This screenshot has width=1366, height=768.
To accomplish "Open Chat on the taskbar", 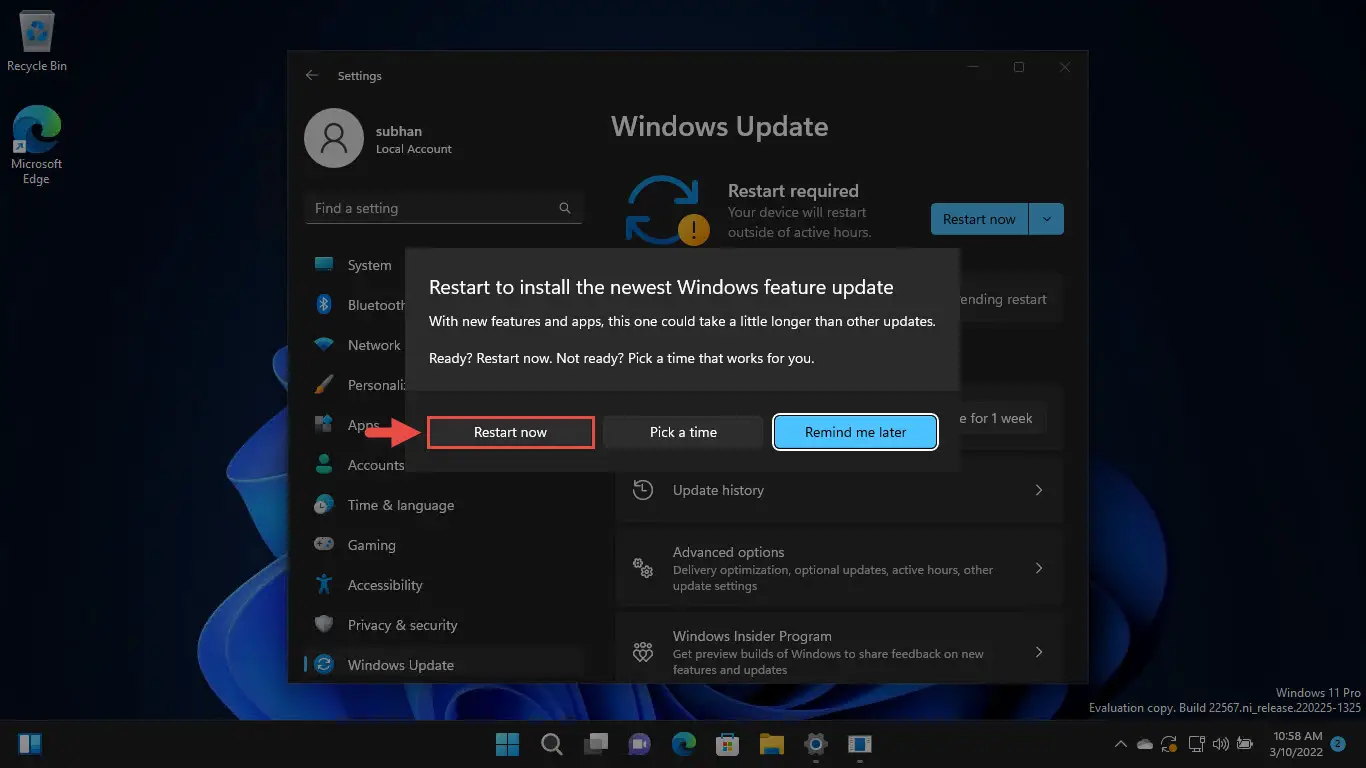I will pos(640,744).
